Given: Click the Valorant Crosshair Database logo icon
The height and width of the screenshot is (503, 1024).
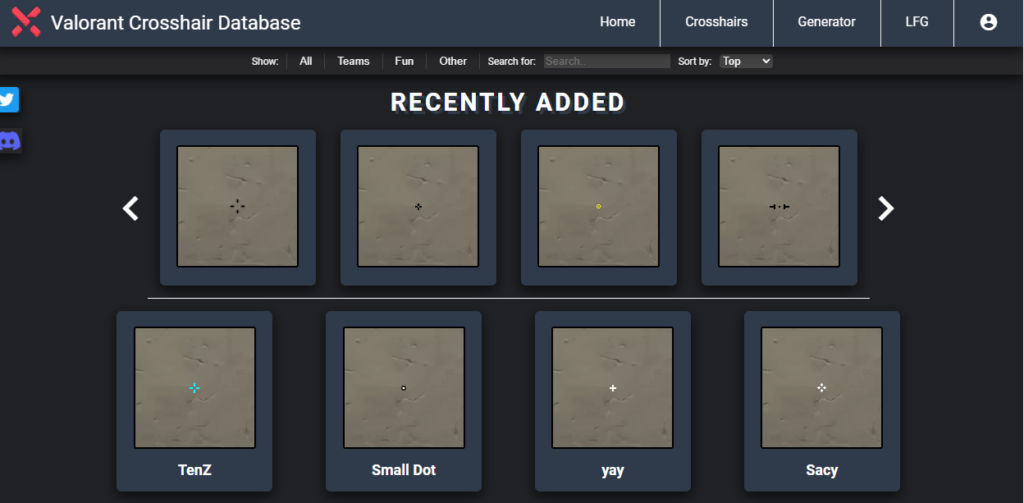Looking at the screenshot, I should [x=25, y=22].
